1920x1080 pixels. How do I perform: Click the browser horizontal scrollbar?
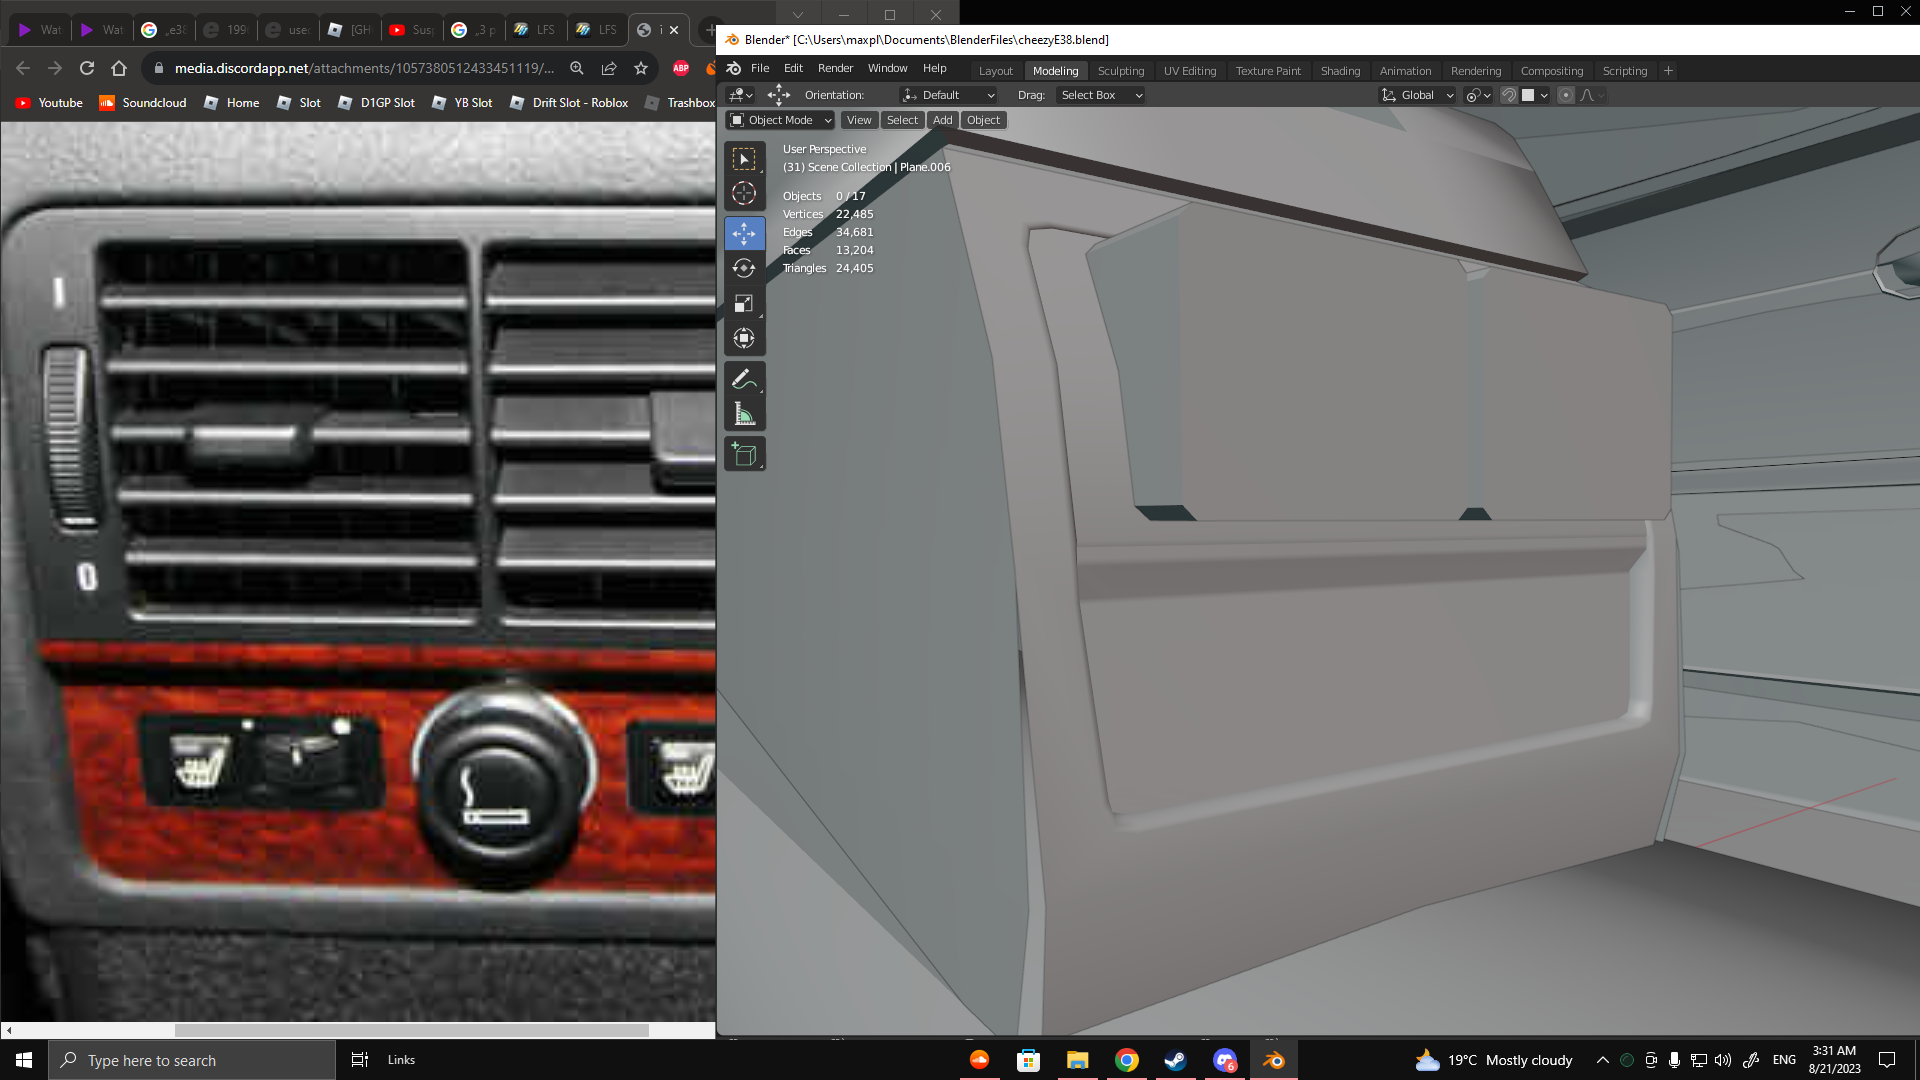(411, 1030)
